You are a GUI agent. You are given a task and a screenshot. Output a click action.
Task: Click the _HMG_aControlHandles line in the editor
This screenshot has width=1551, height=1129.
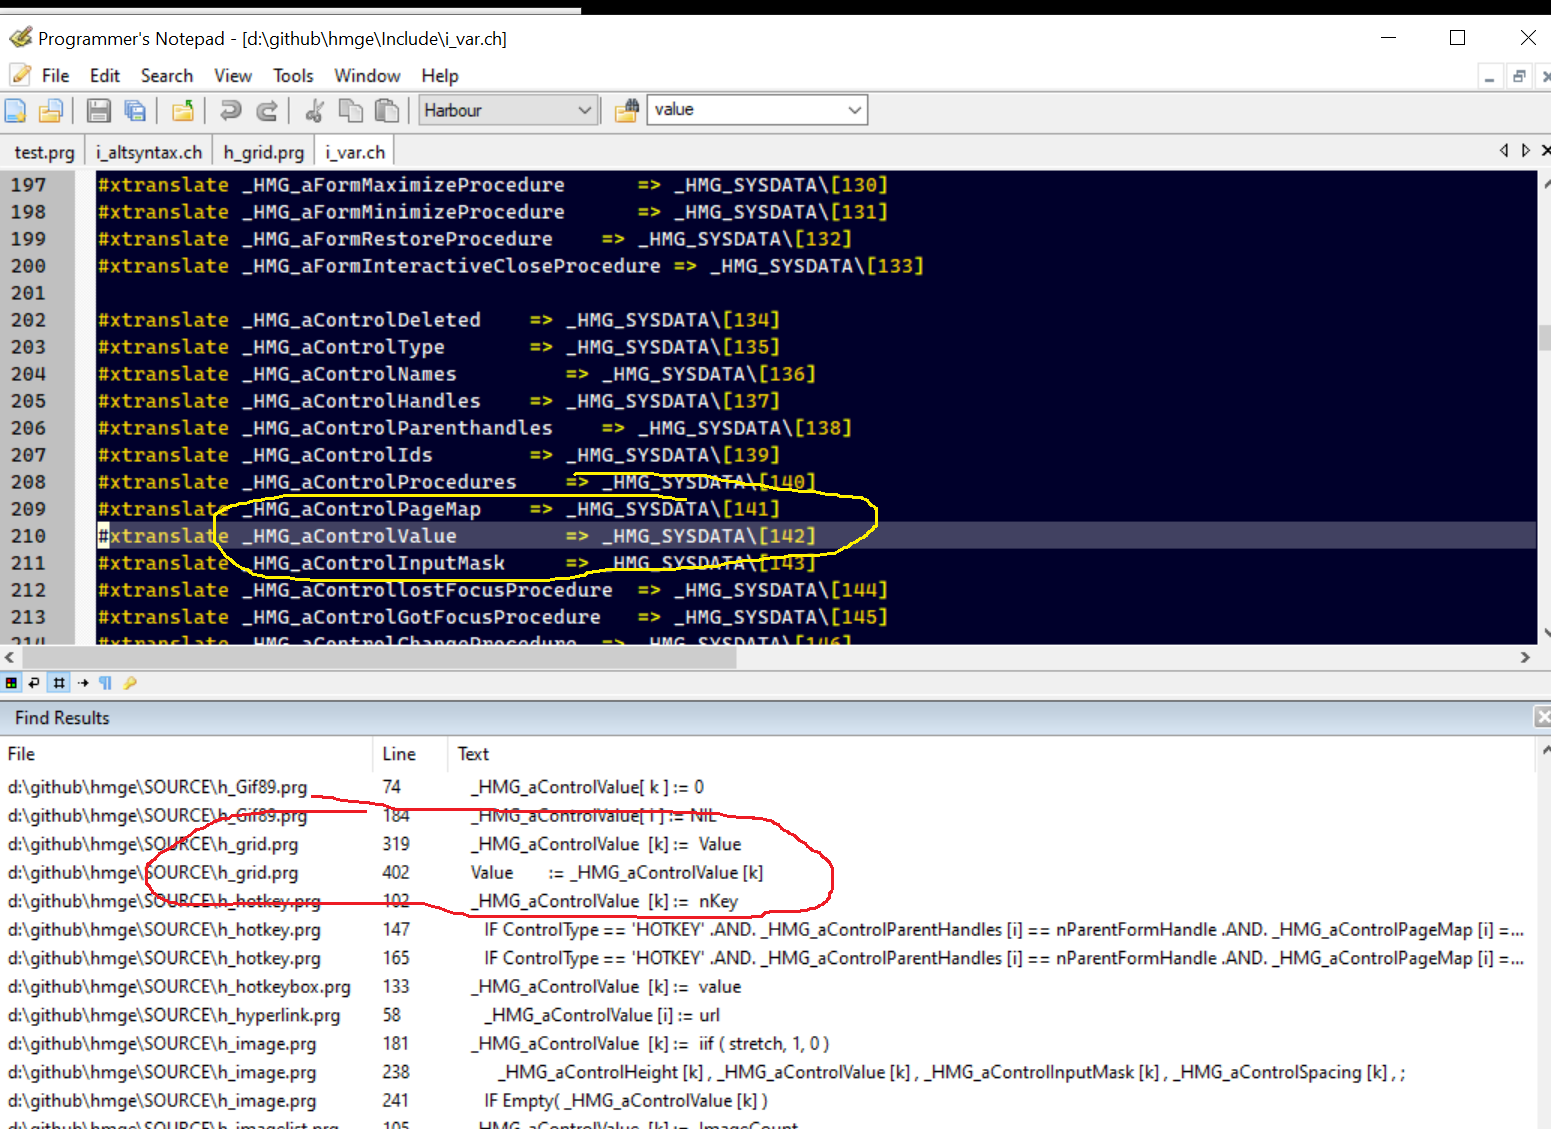pos(439,401)
